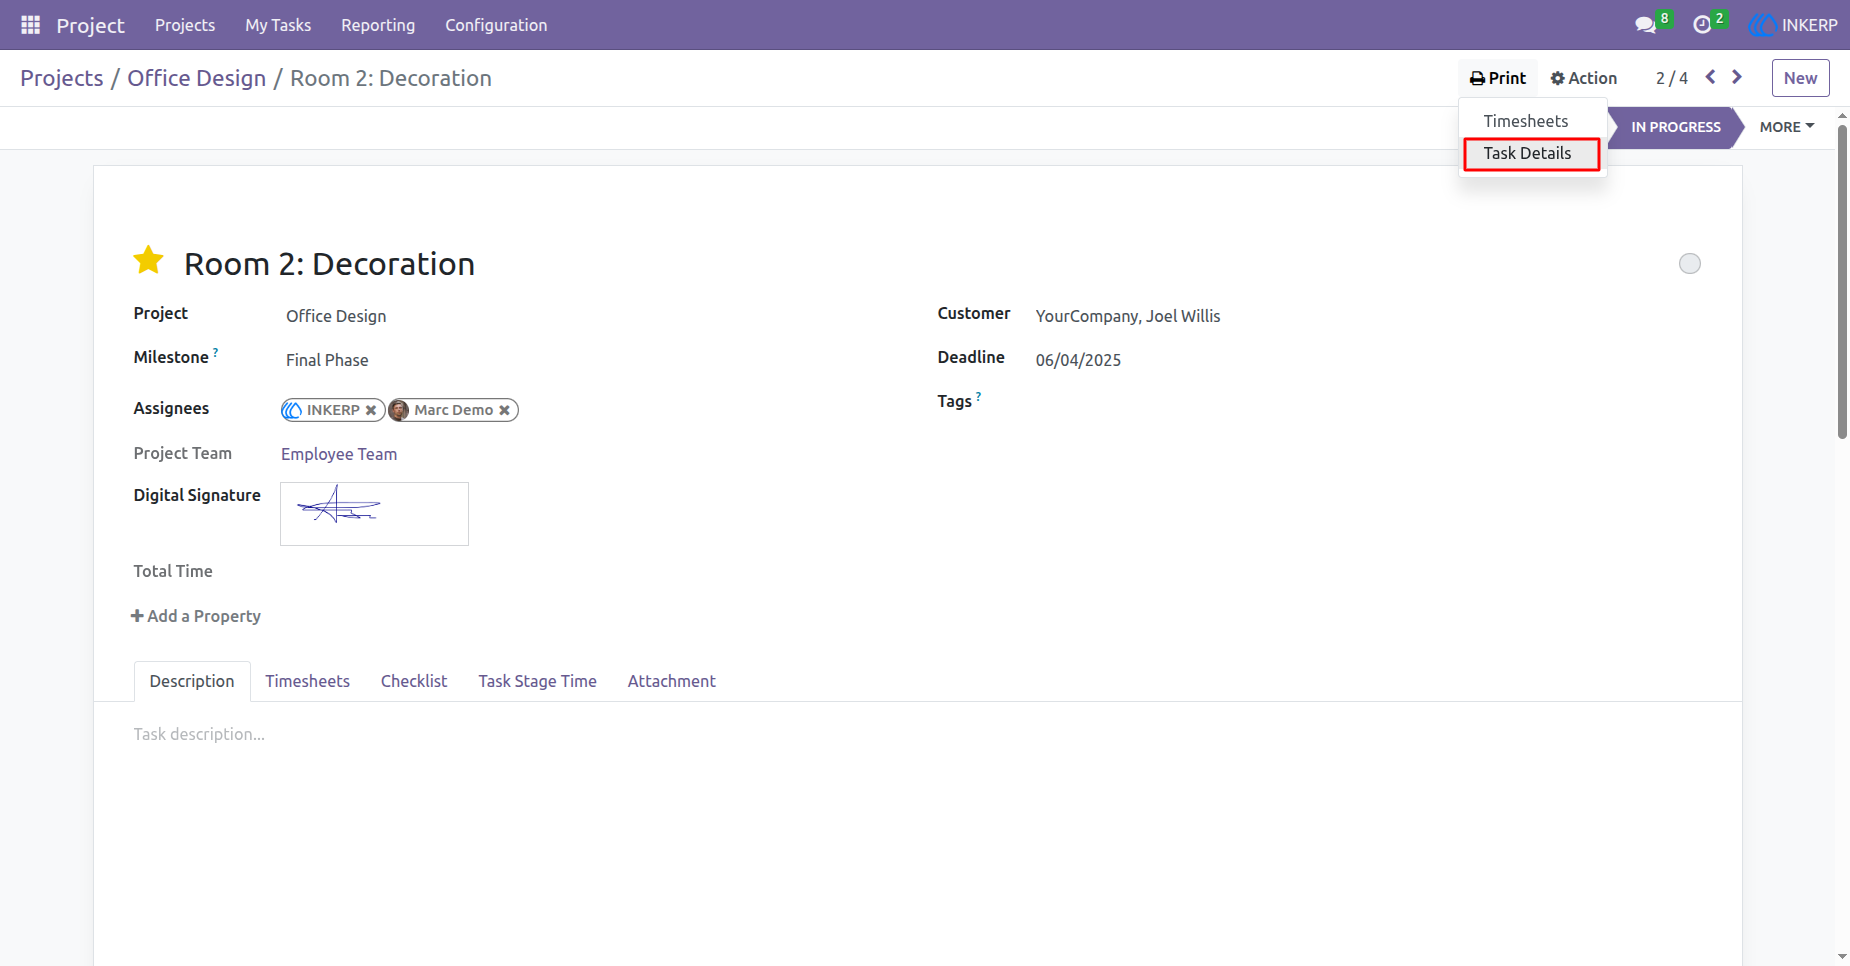Click the digital signature image box
The width and height of the screenshot is (1850, 966).
tap(374, 514)
